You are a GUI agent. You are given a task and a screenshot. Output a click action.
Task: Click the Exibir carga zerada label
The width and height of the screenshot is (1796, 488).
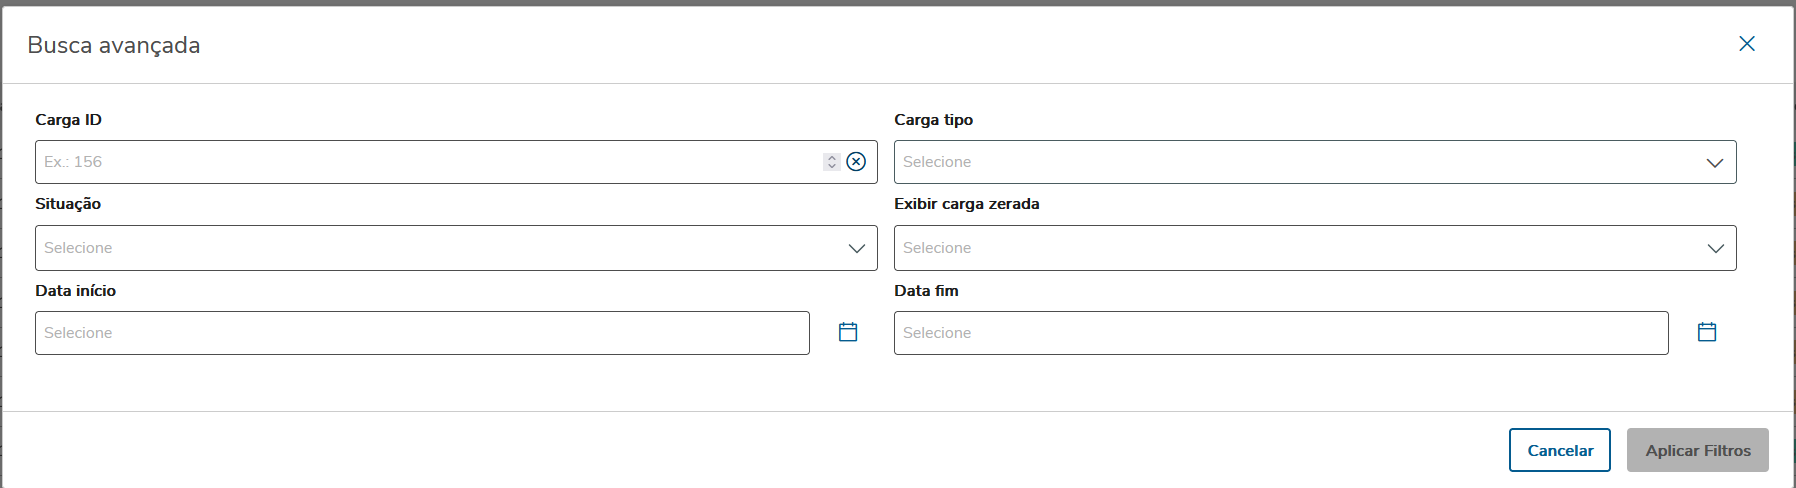coord(966,204)
